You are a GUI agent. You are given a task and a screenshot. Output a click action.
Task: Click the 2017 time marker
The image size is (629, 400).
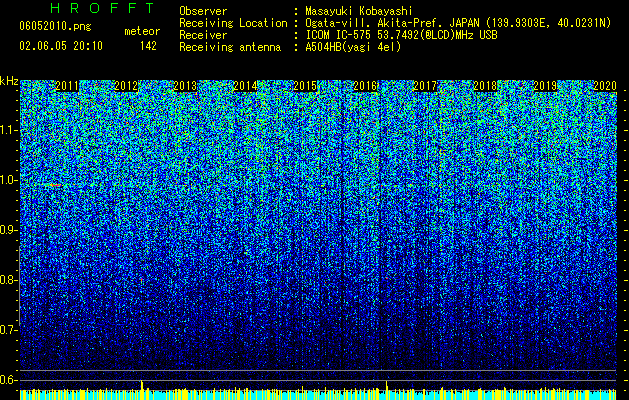coord(425,86)
